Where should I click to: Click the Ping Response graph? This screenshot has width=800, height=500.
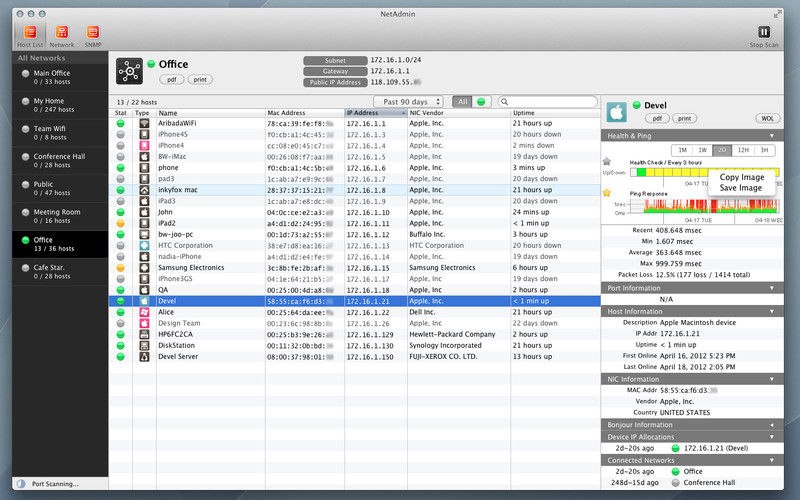click(706, 206)
